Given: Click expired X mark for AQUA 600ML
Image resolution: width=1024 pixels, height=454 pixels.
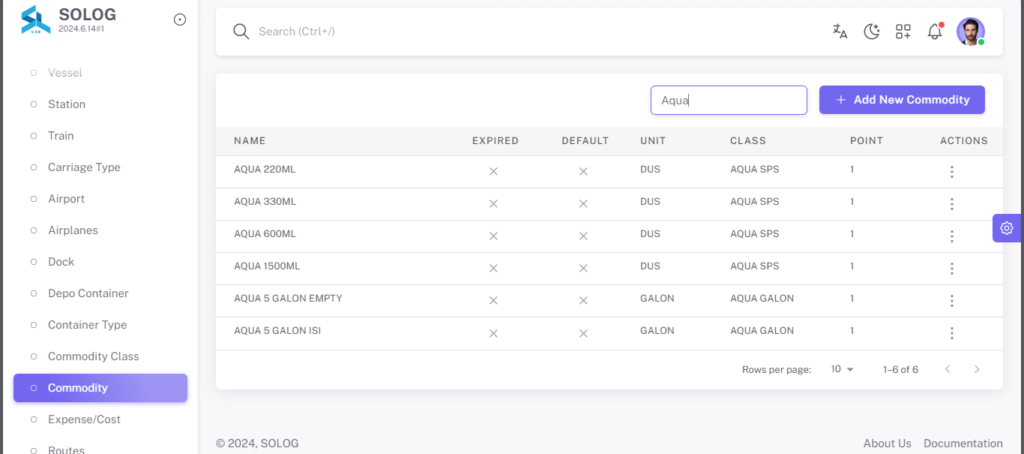Looking at the screenshot, I should point(494,236).
